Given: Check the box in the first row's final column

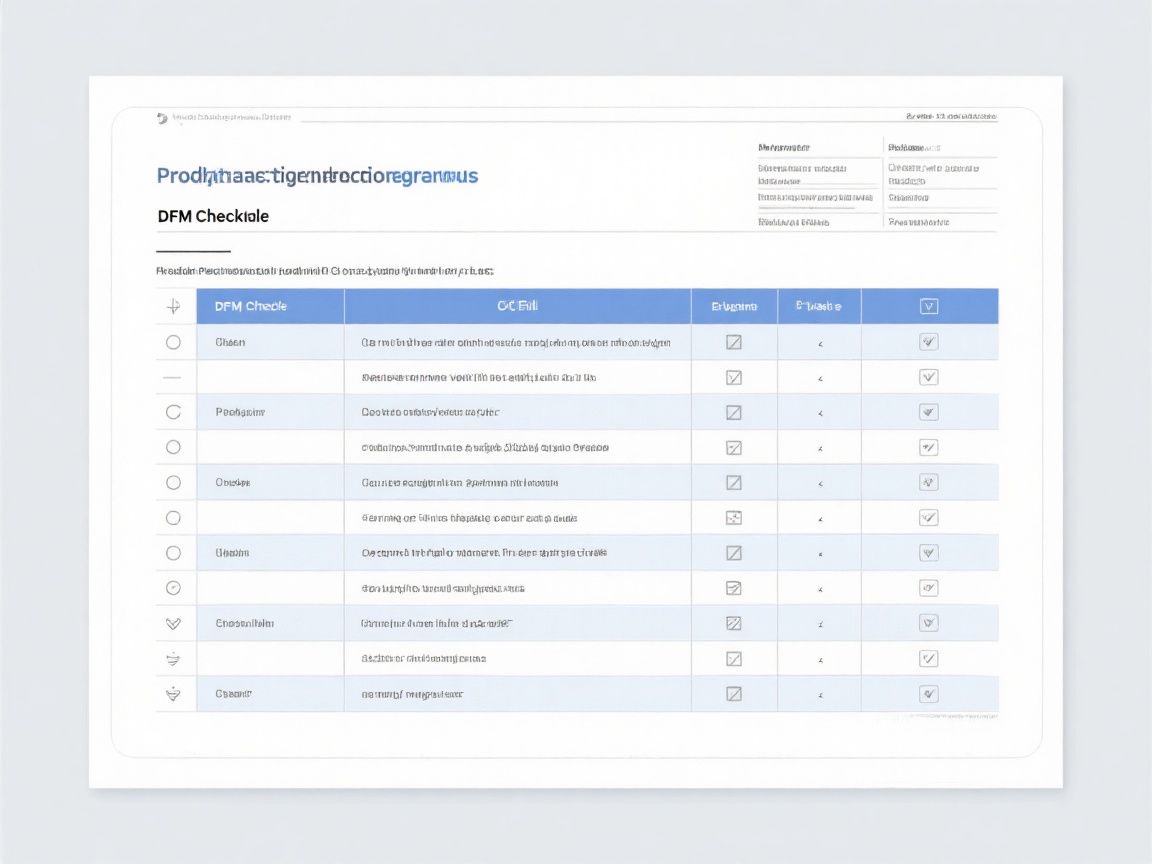Looking at the screenshot, I should (x=928, y=341).
